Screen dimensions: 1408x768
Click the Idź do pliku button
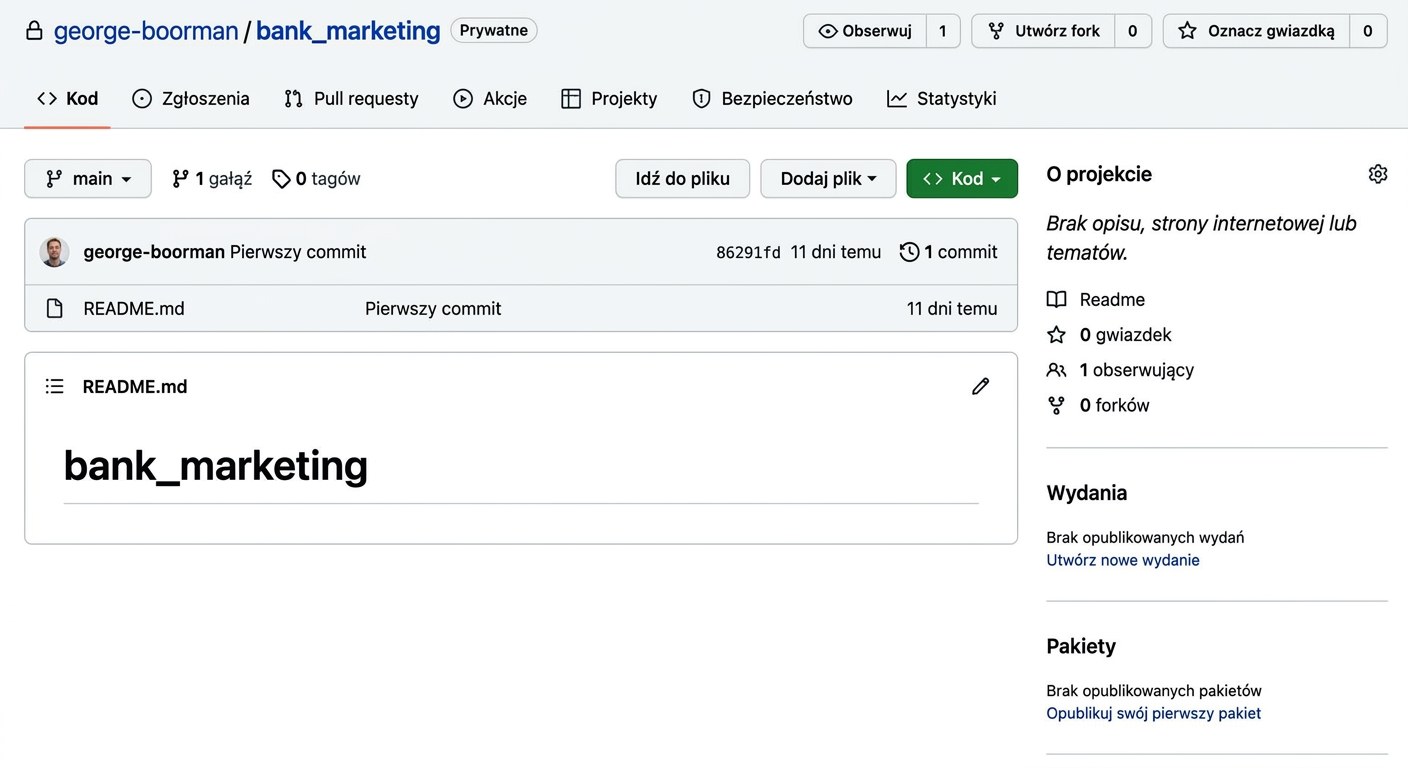click(x=683, y=179)
